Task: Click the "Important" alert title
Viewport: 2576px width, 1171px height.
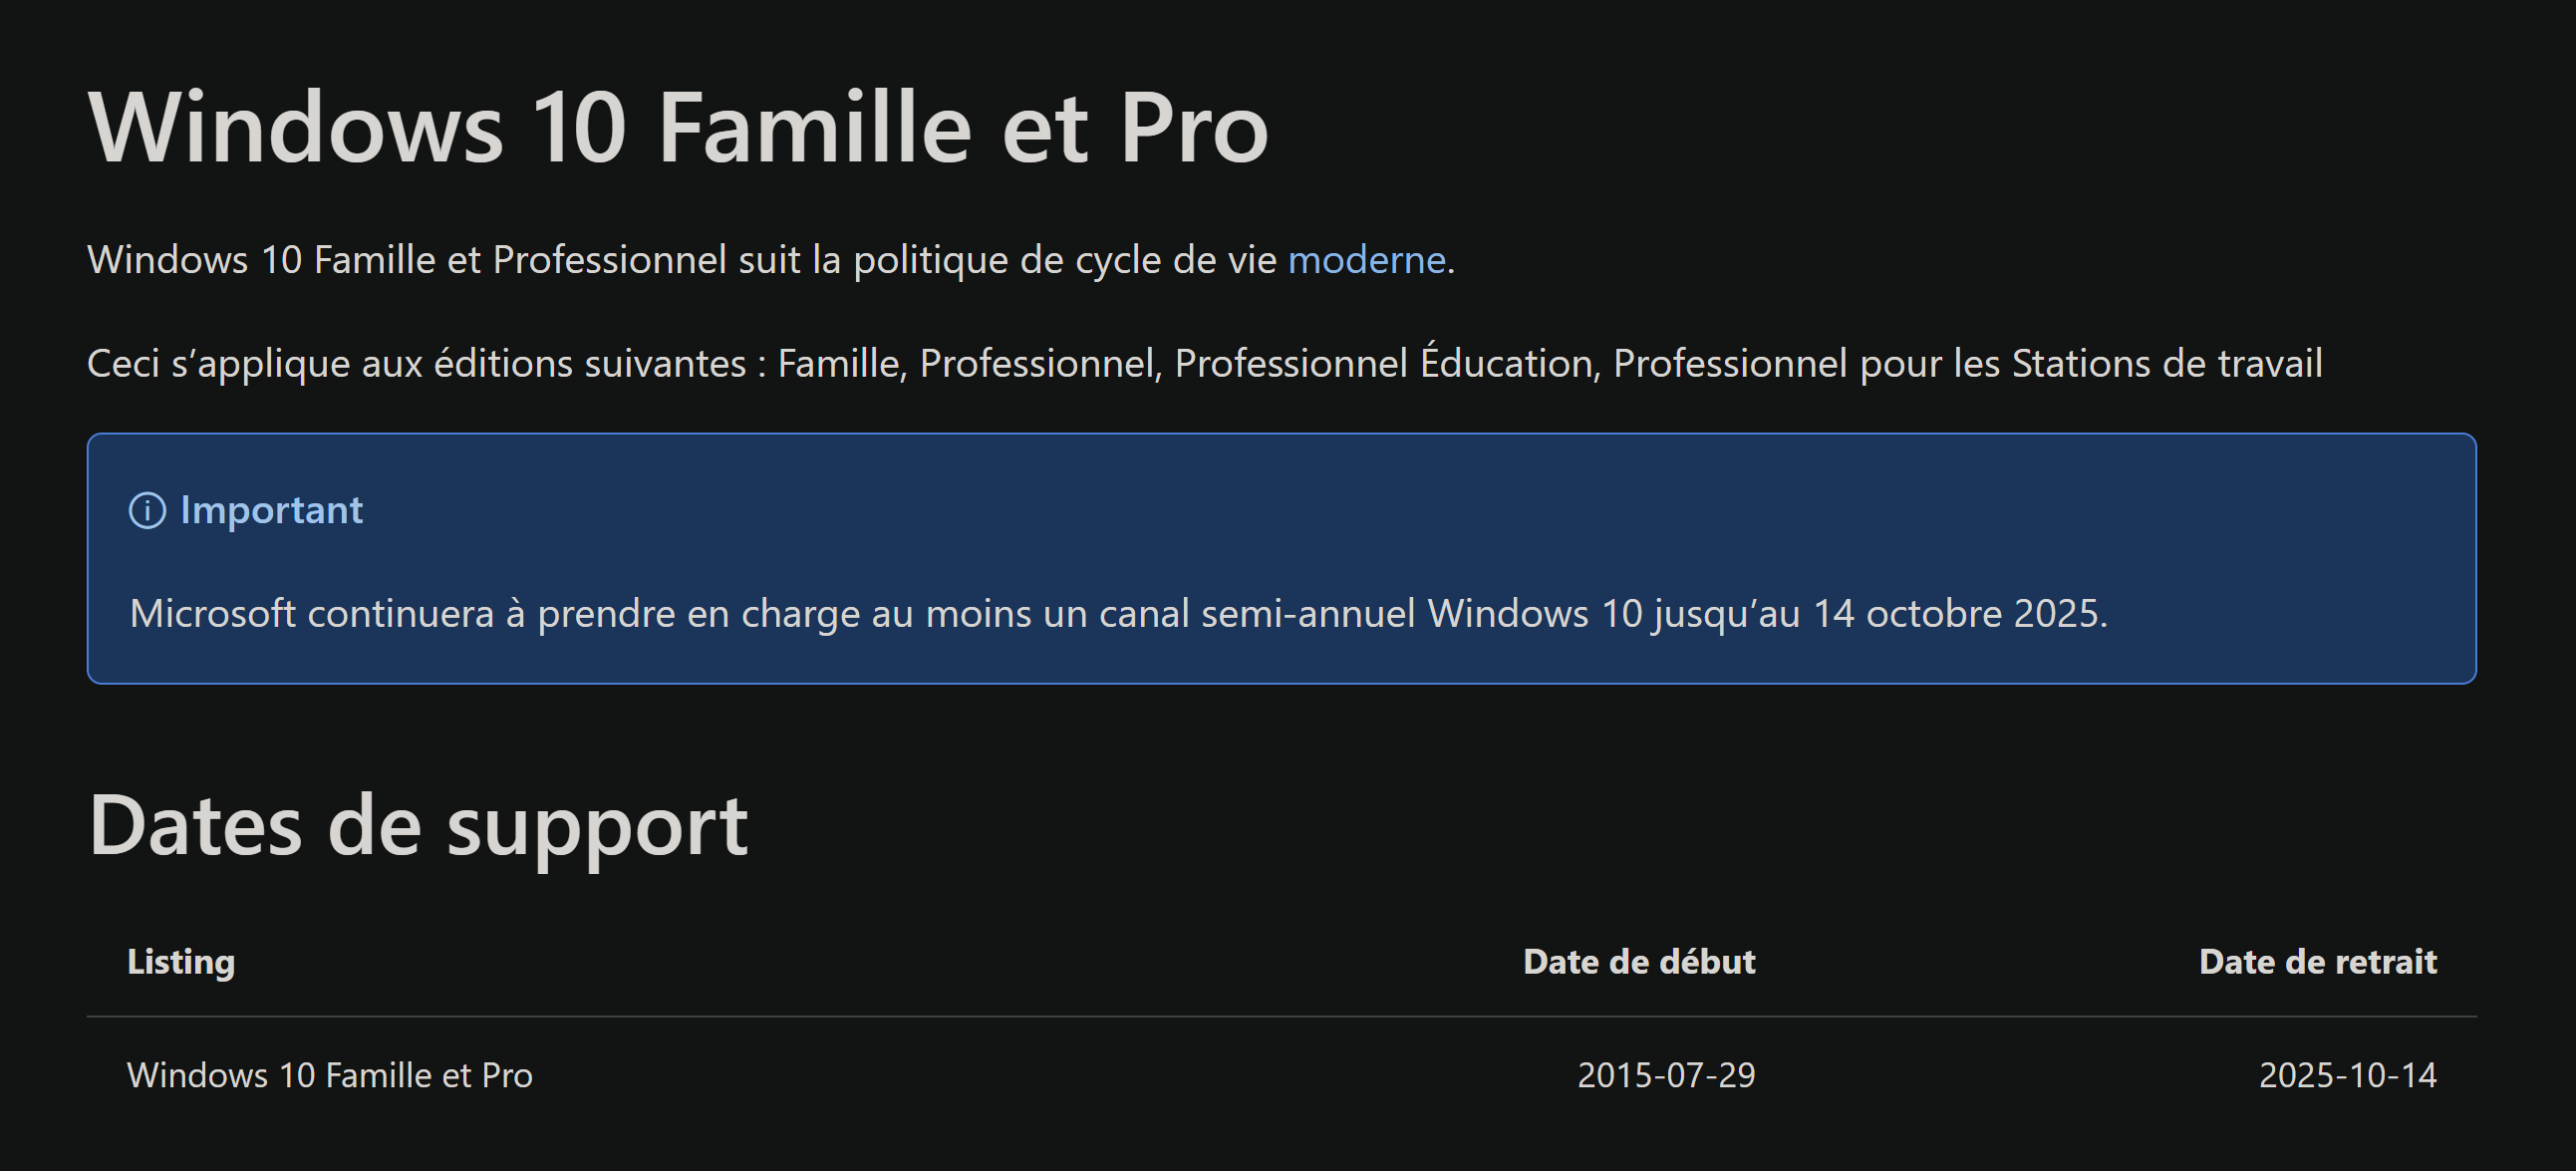Action: pos(271,510)
